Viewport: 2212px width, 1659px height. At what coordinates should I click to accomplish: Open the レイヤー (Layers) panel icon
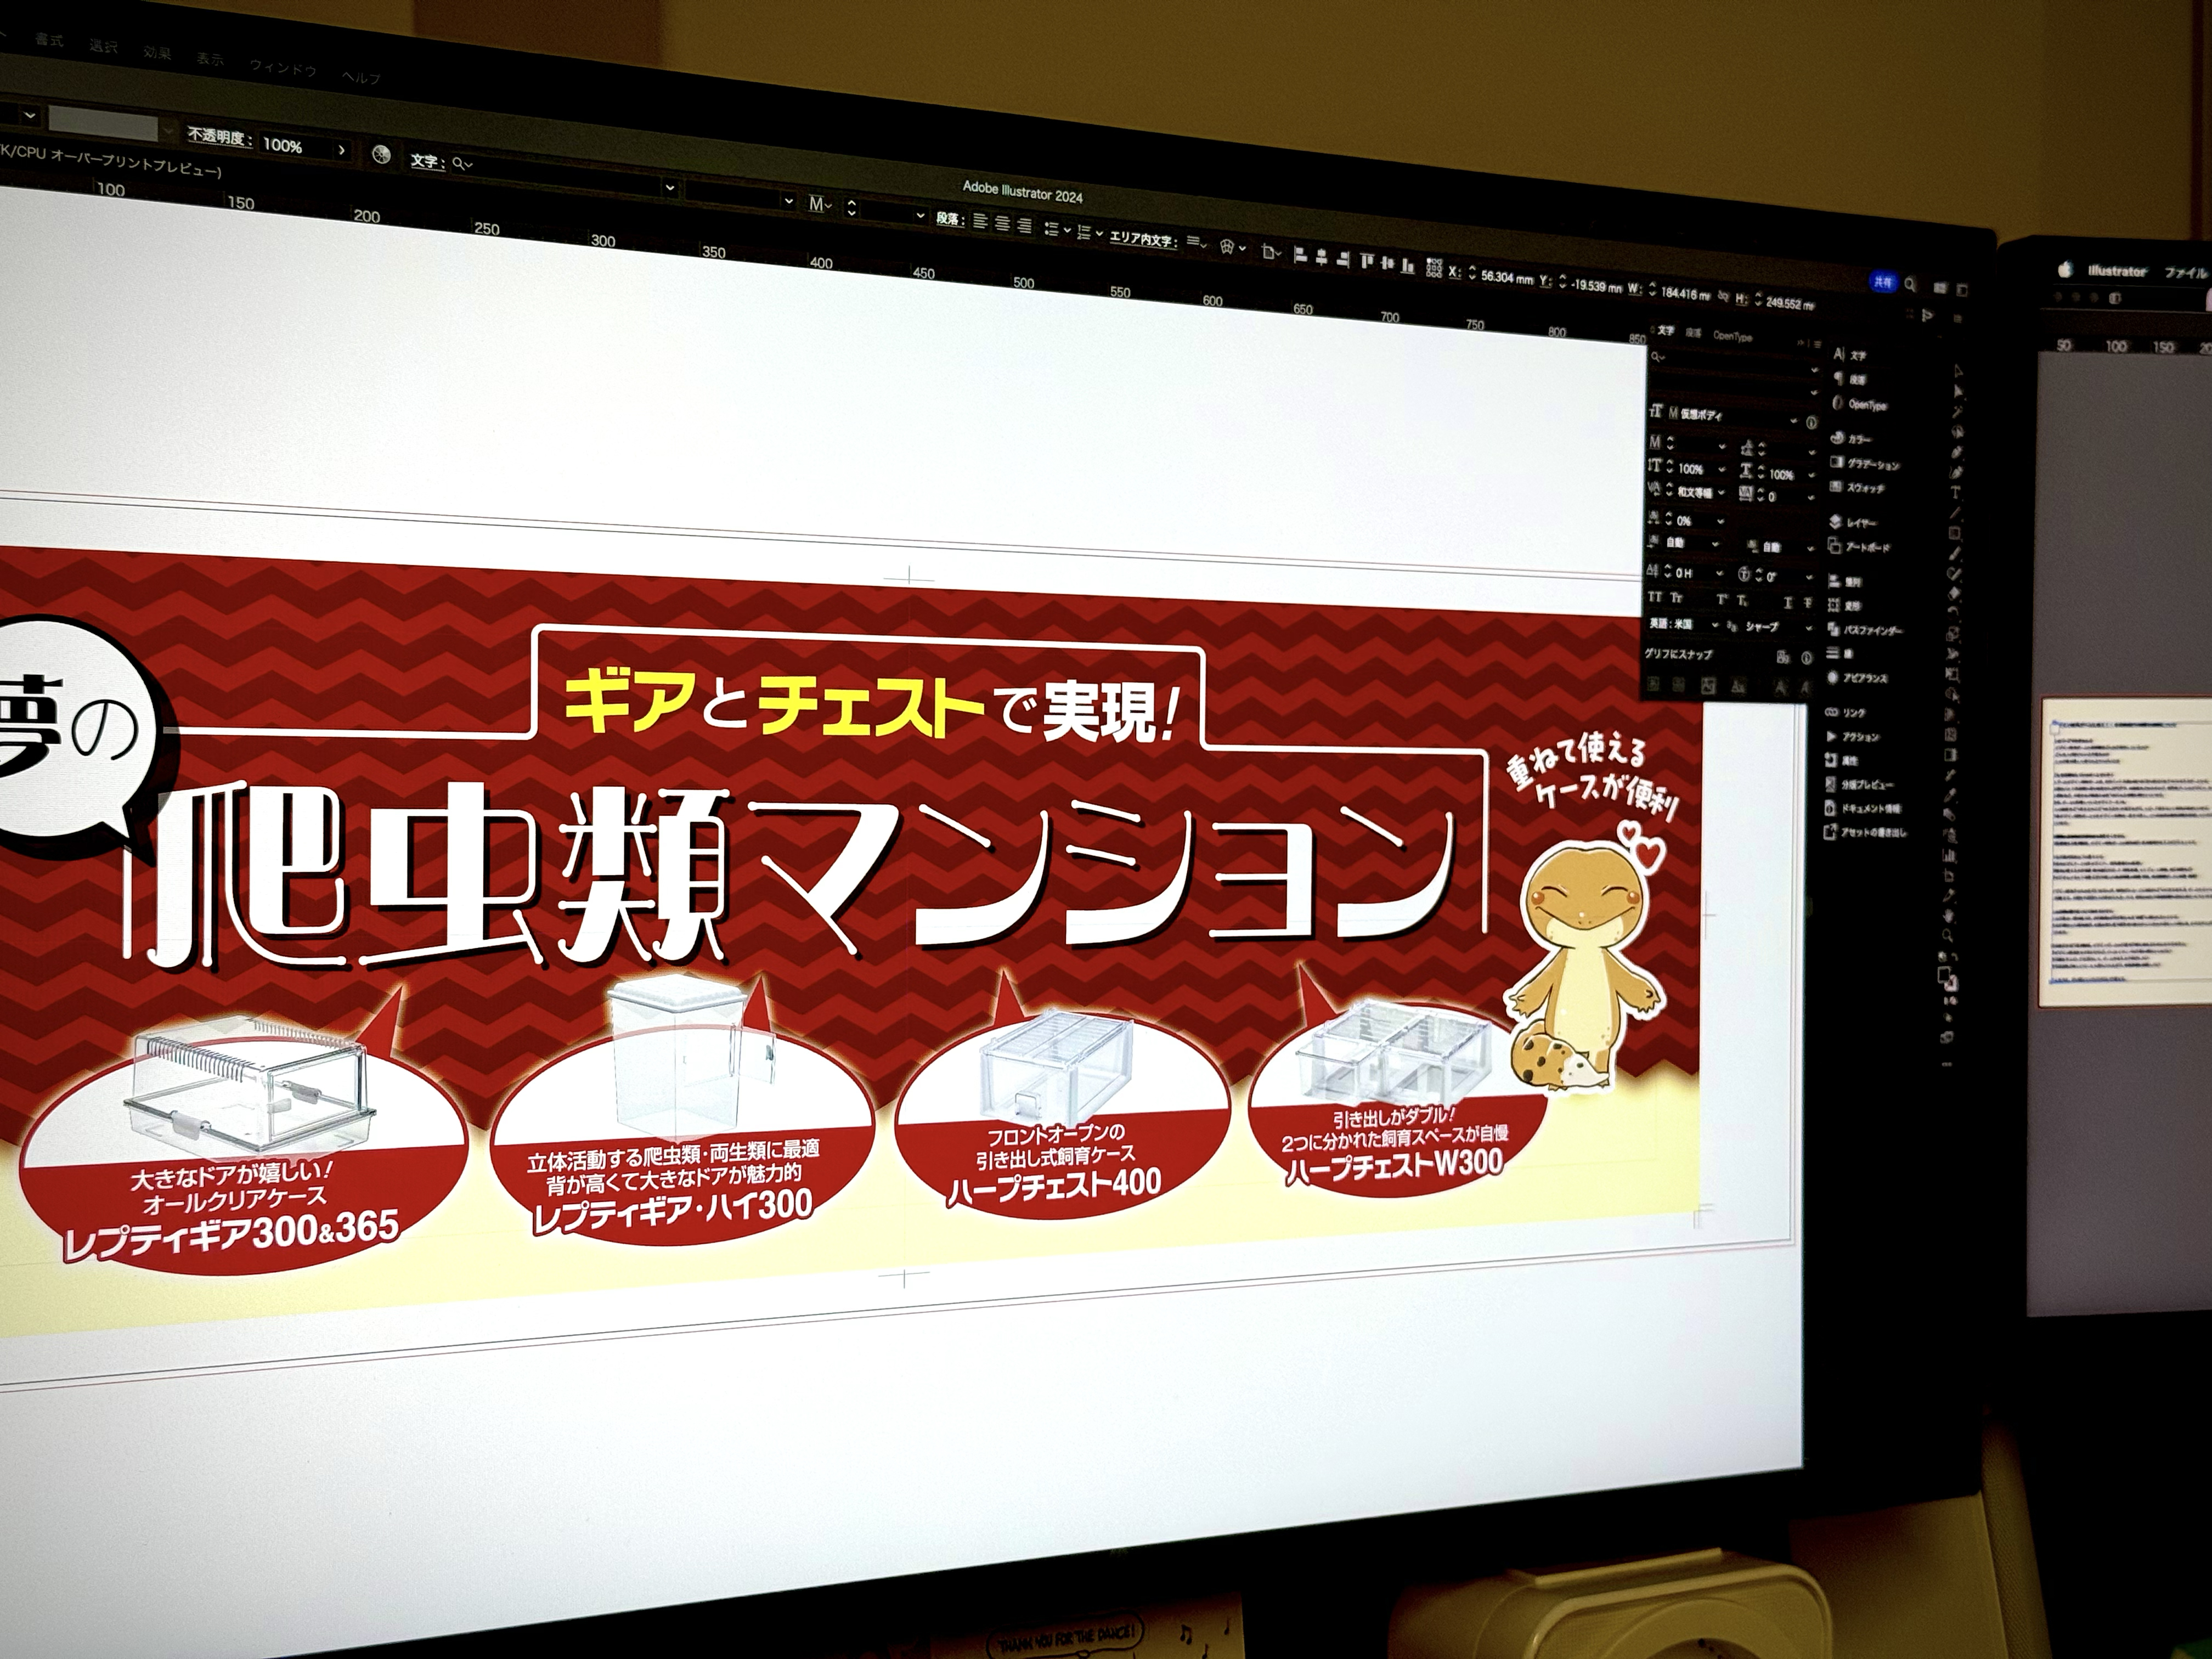(x=1835, y=521)
